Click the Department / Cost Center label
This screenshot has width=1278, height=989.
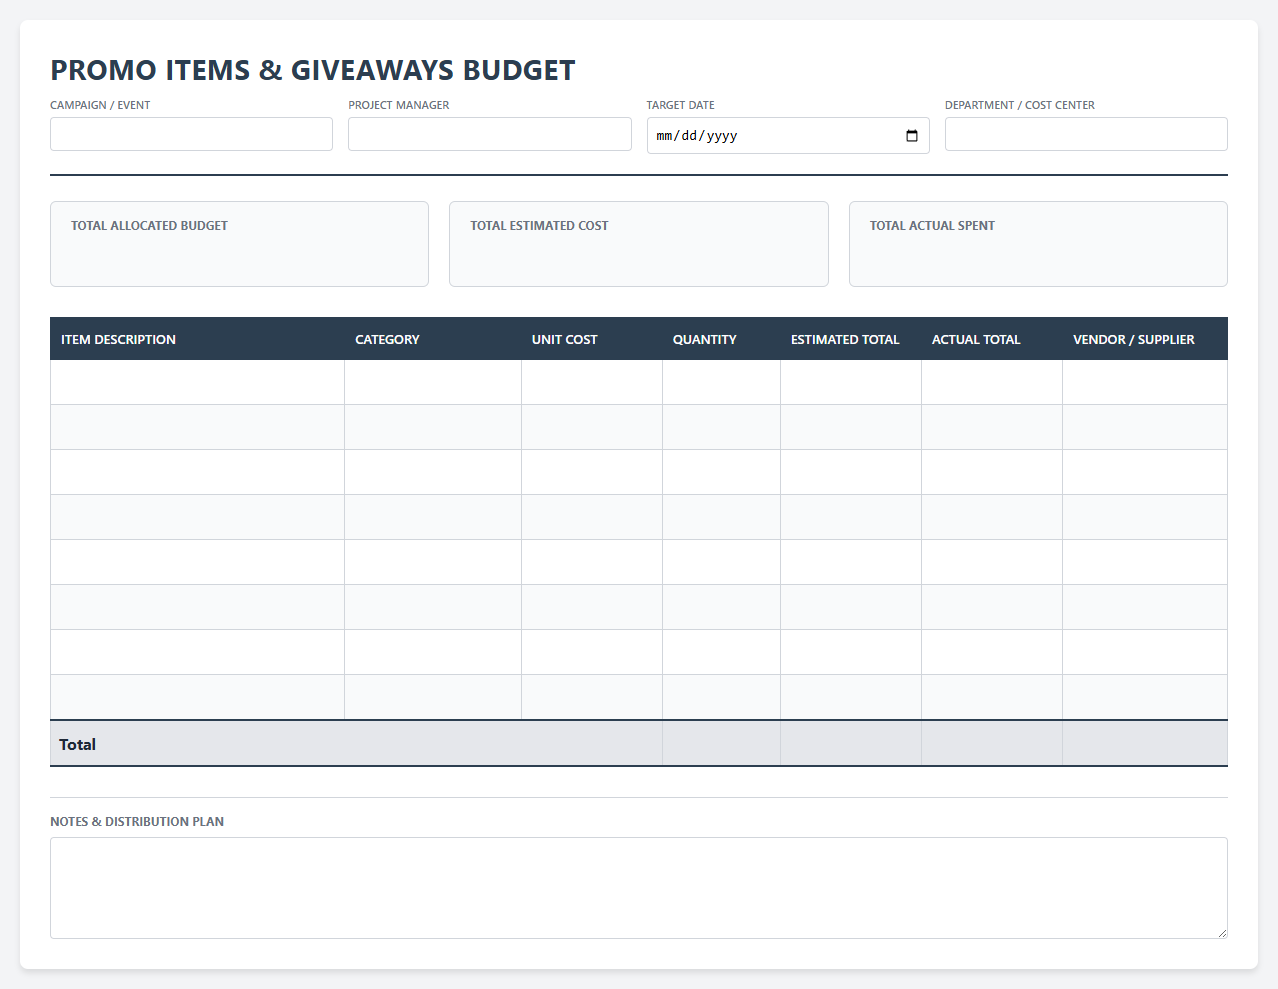pos(1020,105)
